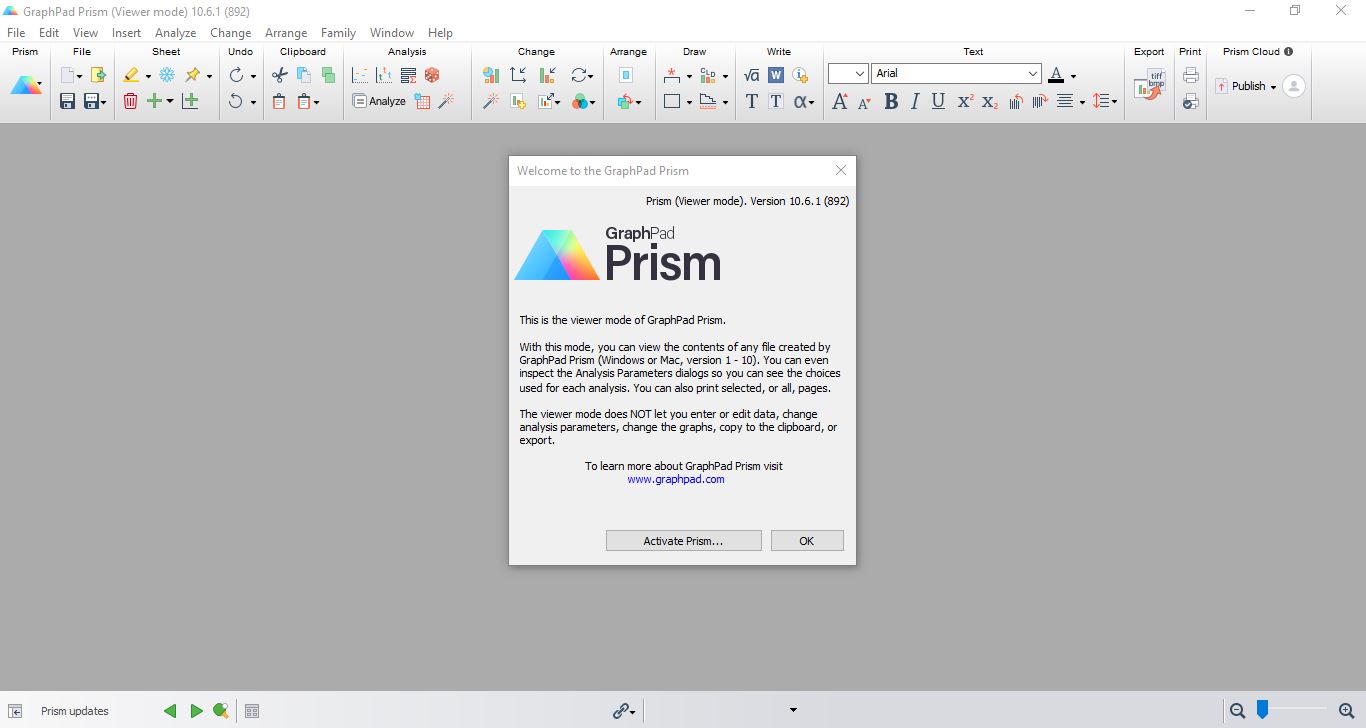This screenshot has height=728, width=1366.
Task: Click the red dice icon in Analysis
Action: click(x=432, y=75)
